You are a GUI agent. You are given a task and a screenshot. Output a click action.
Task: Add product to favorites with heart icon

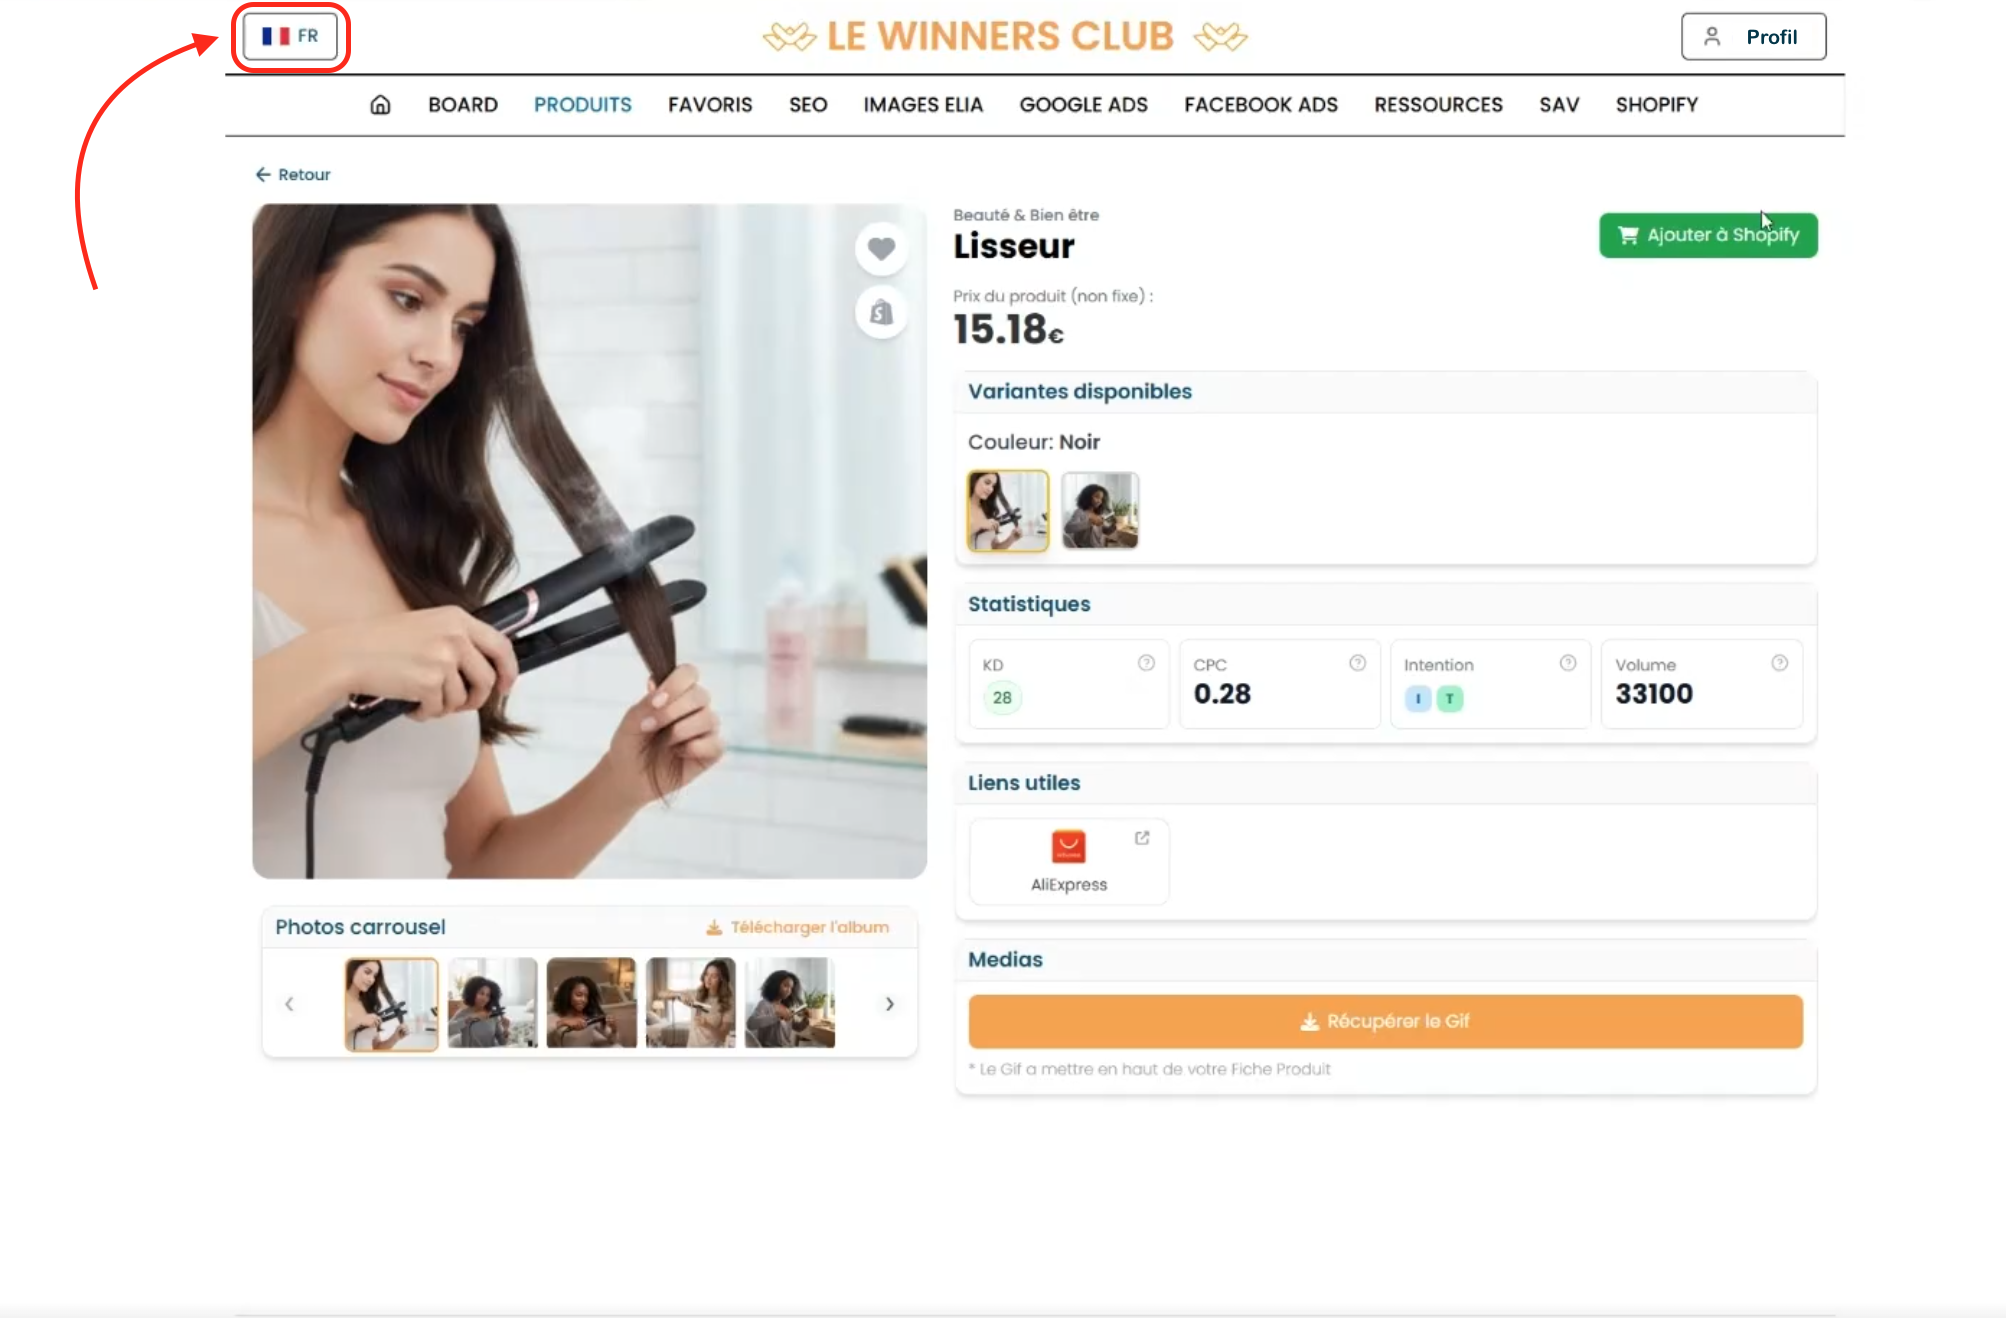click(x=881, y=248)
